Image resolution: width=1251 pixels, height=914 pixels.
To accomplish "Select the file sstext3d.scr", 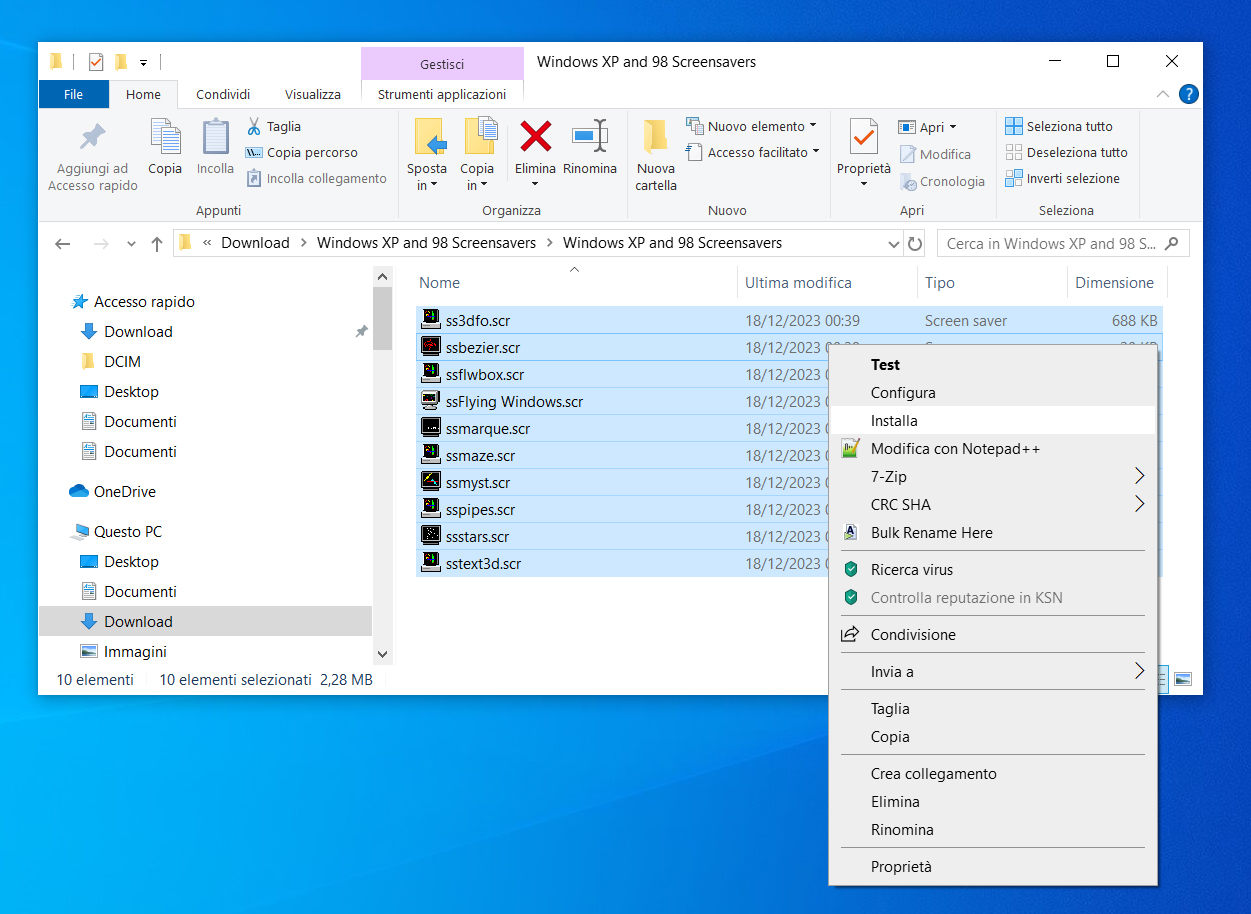I will coord(483,564).
